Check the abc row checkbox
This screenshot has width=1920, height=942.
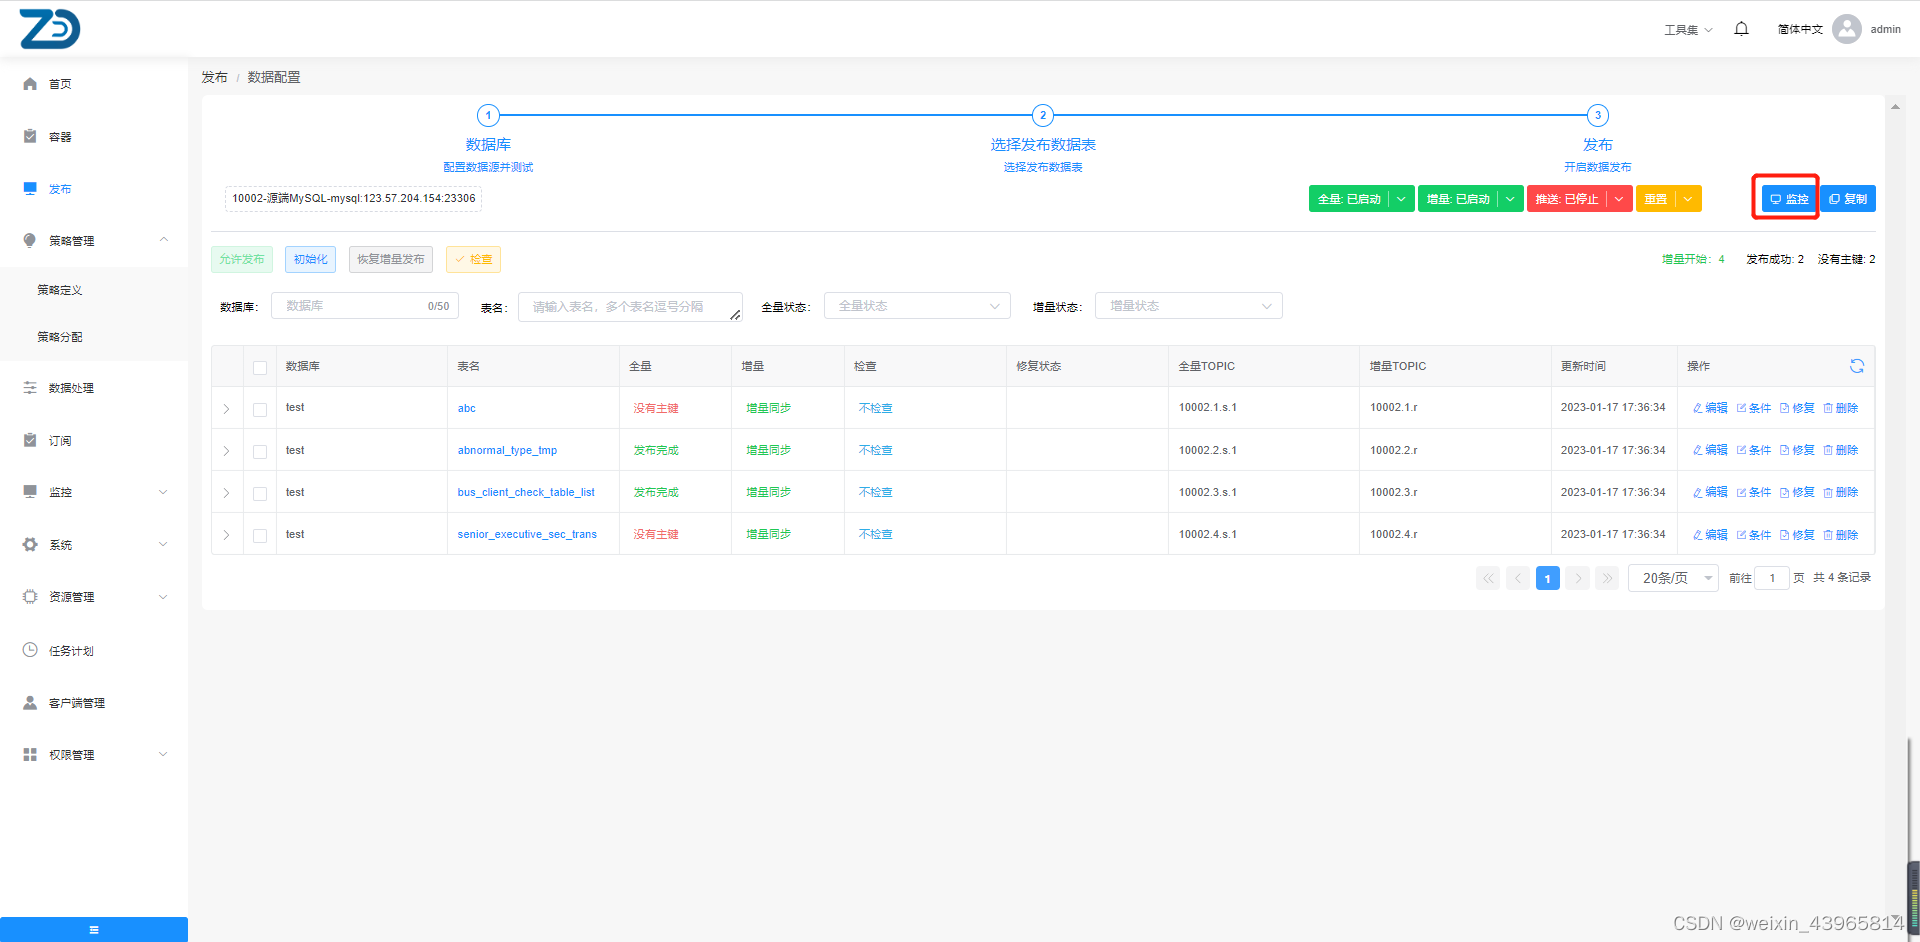tap(260, 409)
